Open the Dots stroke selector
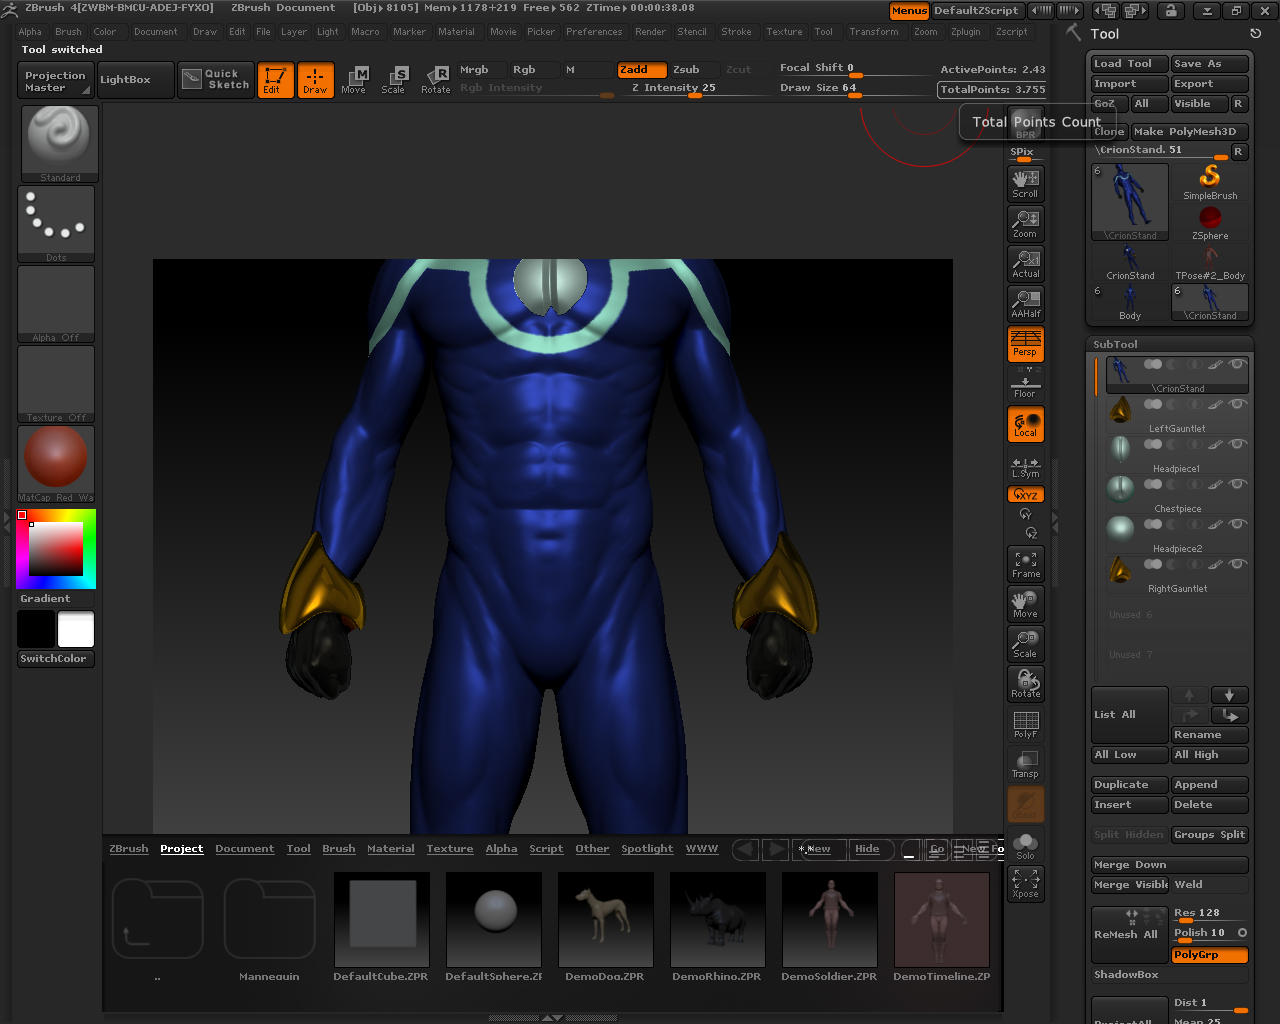The width and height of the screenshot is (1280, 1024). click(56, 224)
